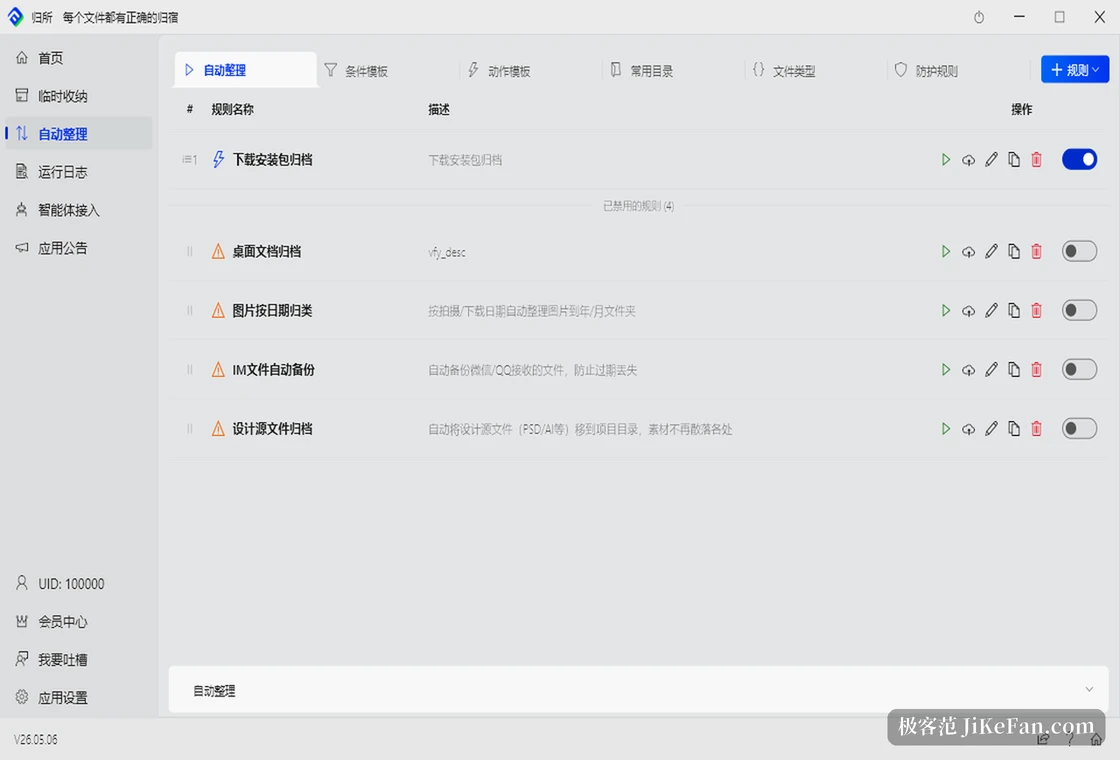Open the 规则 add dropdown button
The width and height of the screenshot is (1120, 760).
pos(1075,69)
